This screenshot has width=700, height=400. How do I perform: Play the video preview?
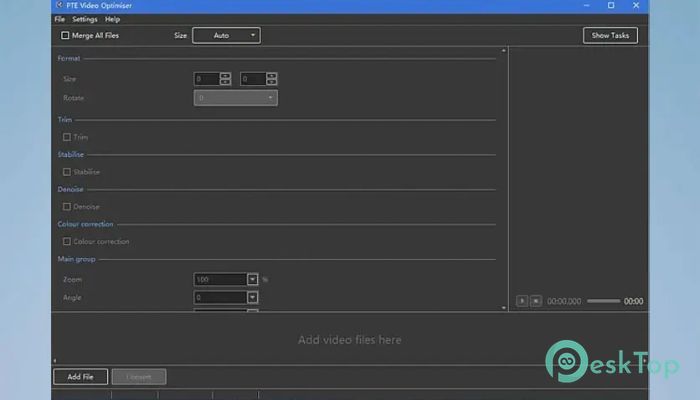tap(521, 301)
